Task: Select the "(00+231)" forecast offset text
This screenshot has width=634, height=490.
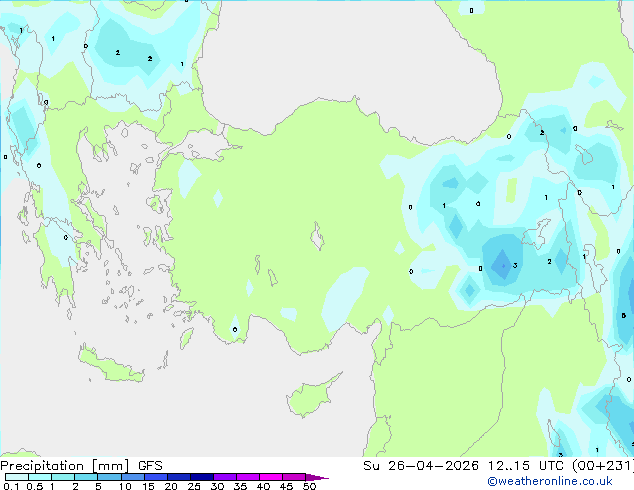Action: tap(603, 466)
